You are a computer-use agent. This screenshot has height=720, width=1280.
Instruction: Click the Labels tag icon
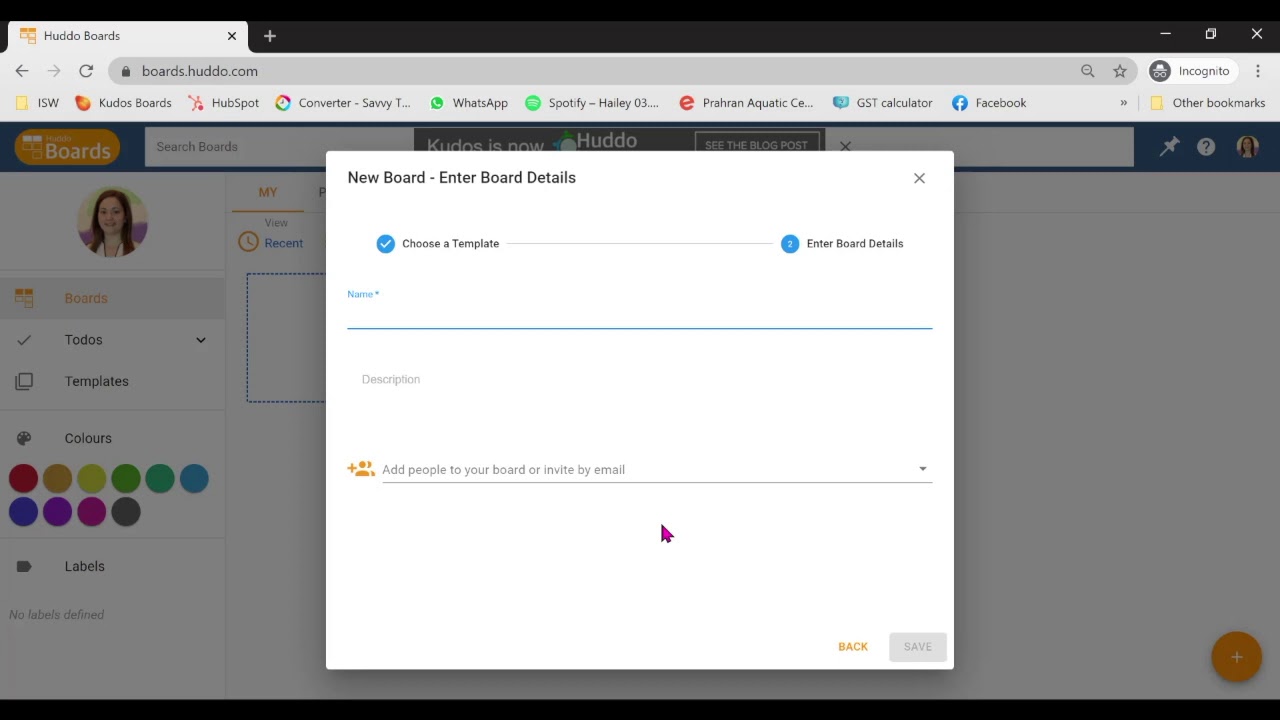24,566
